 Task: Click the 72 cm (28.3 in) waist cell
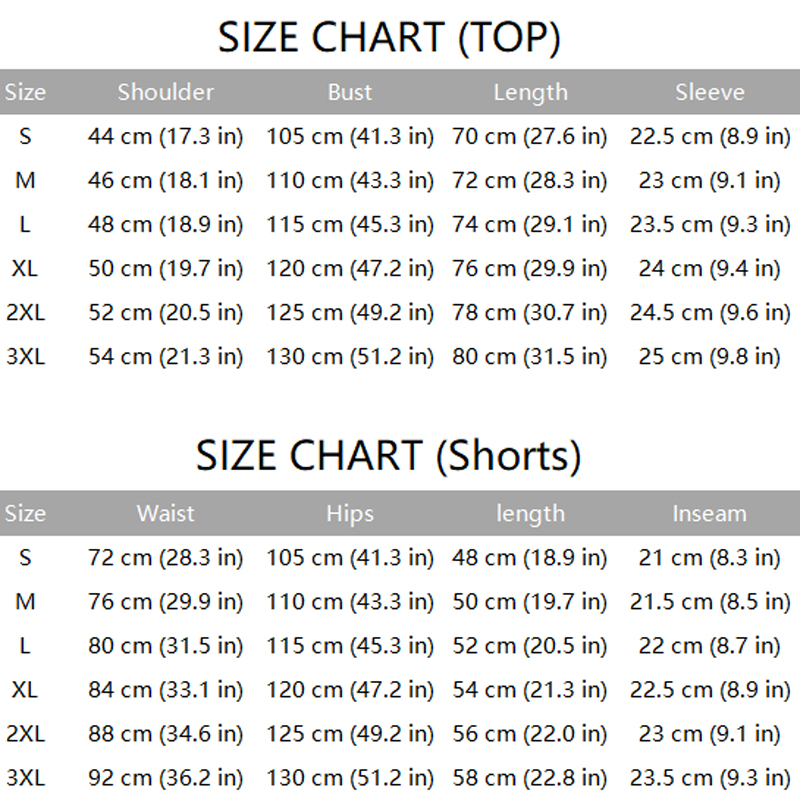click(166, 558)
